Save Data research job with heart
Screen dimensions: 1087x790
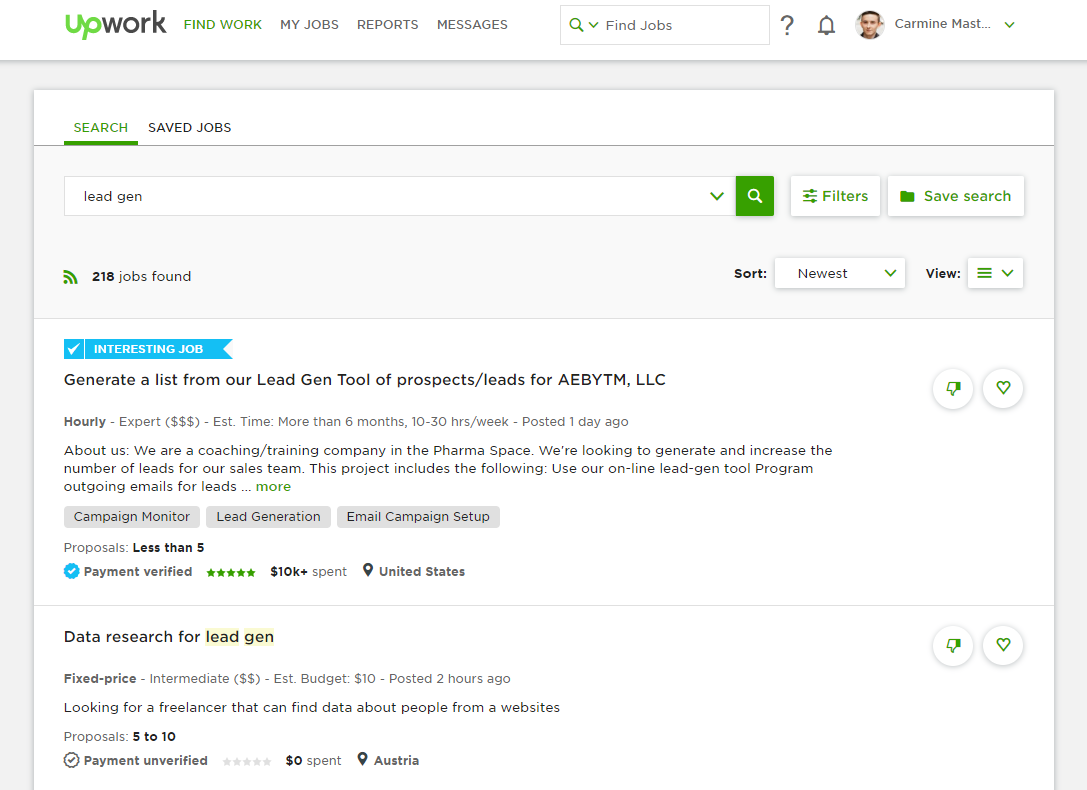coord(1003,645)
